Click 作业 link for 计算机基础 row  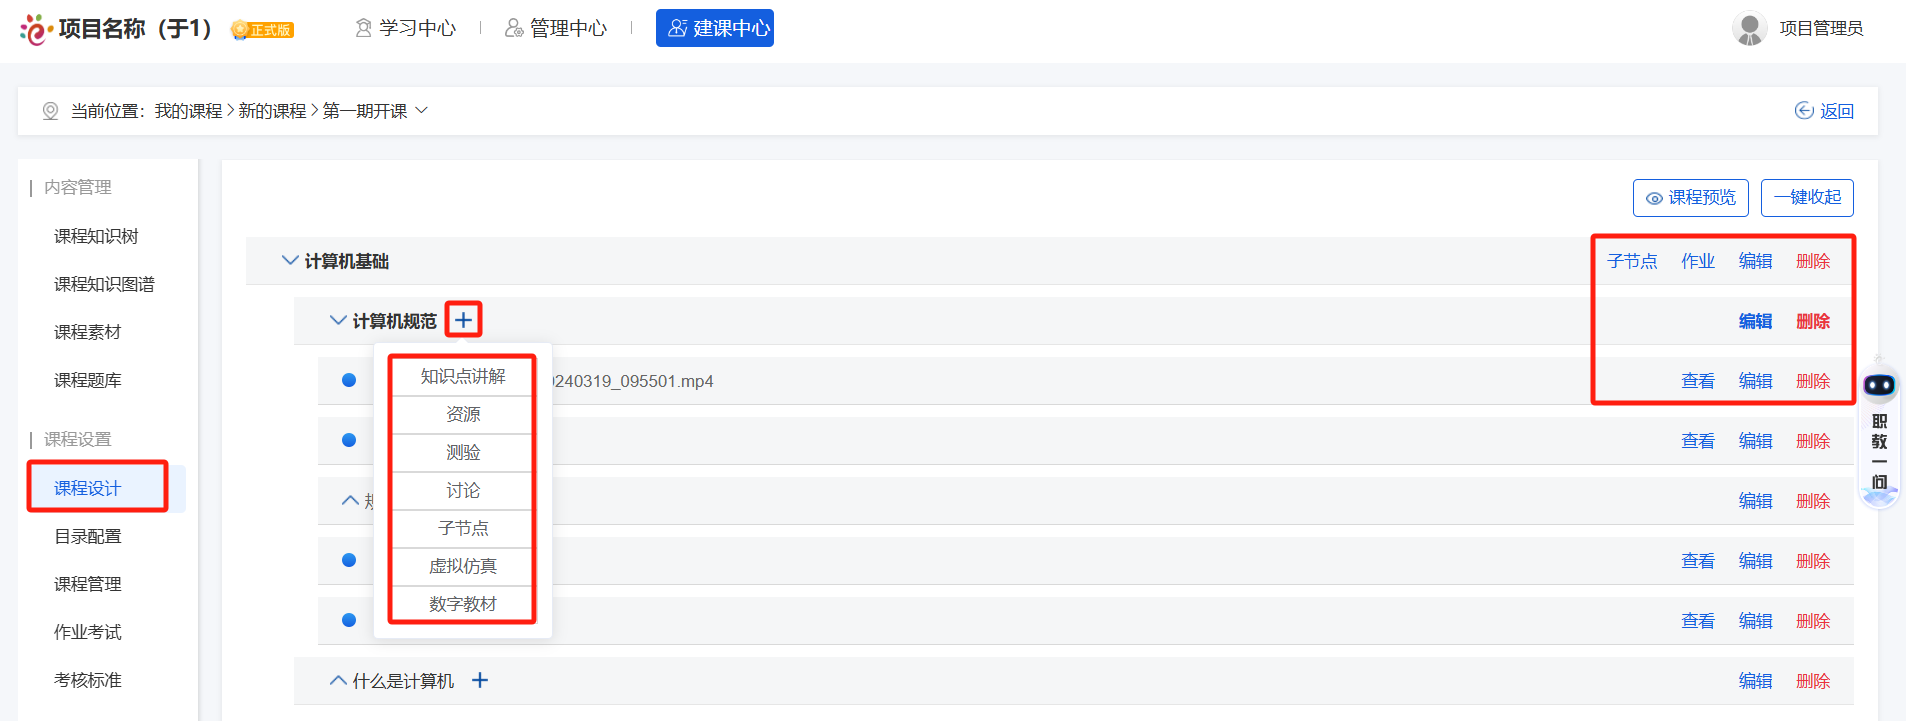[x=1697, y=261]
